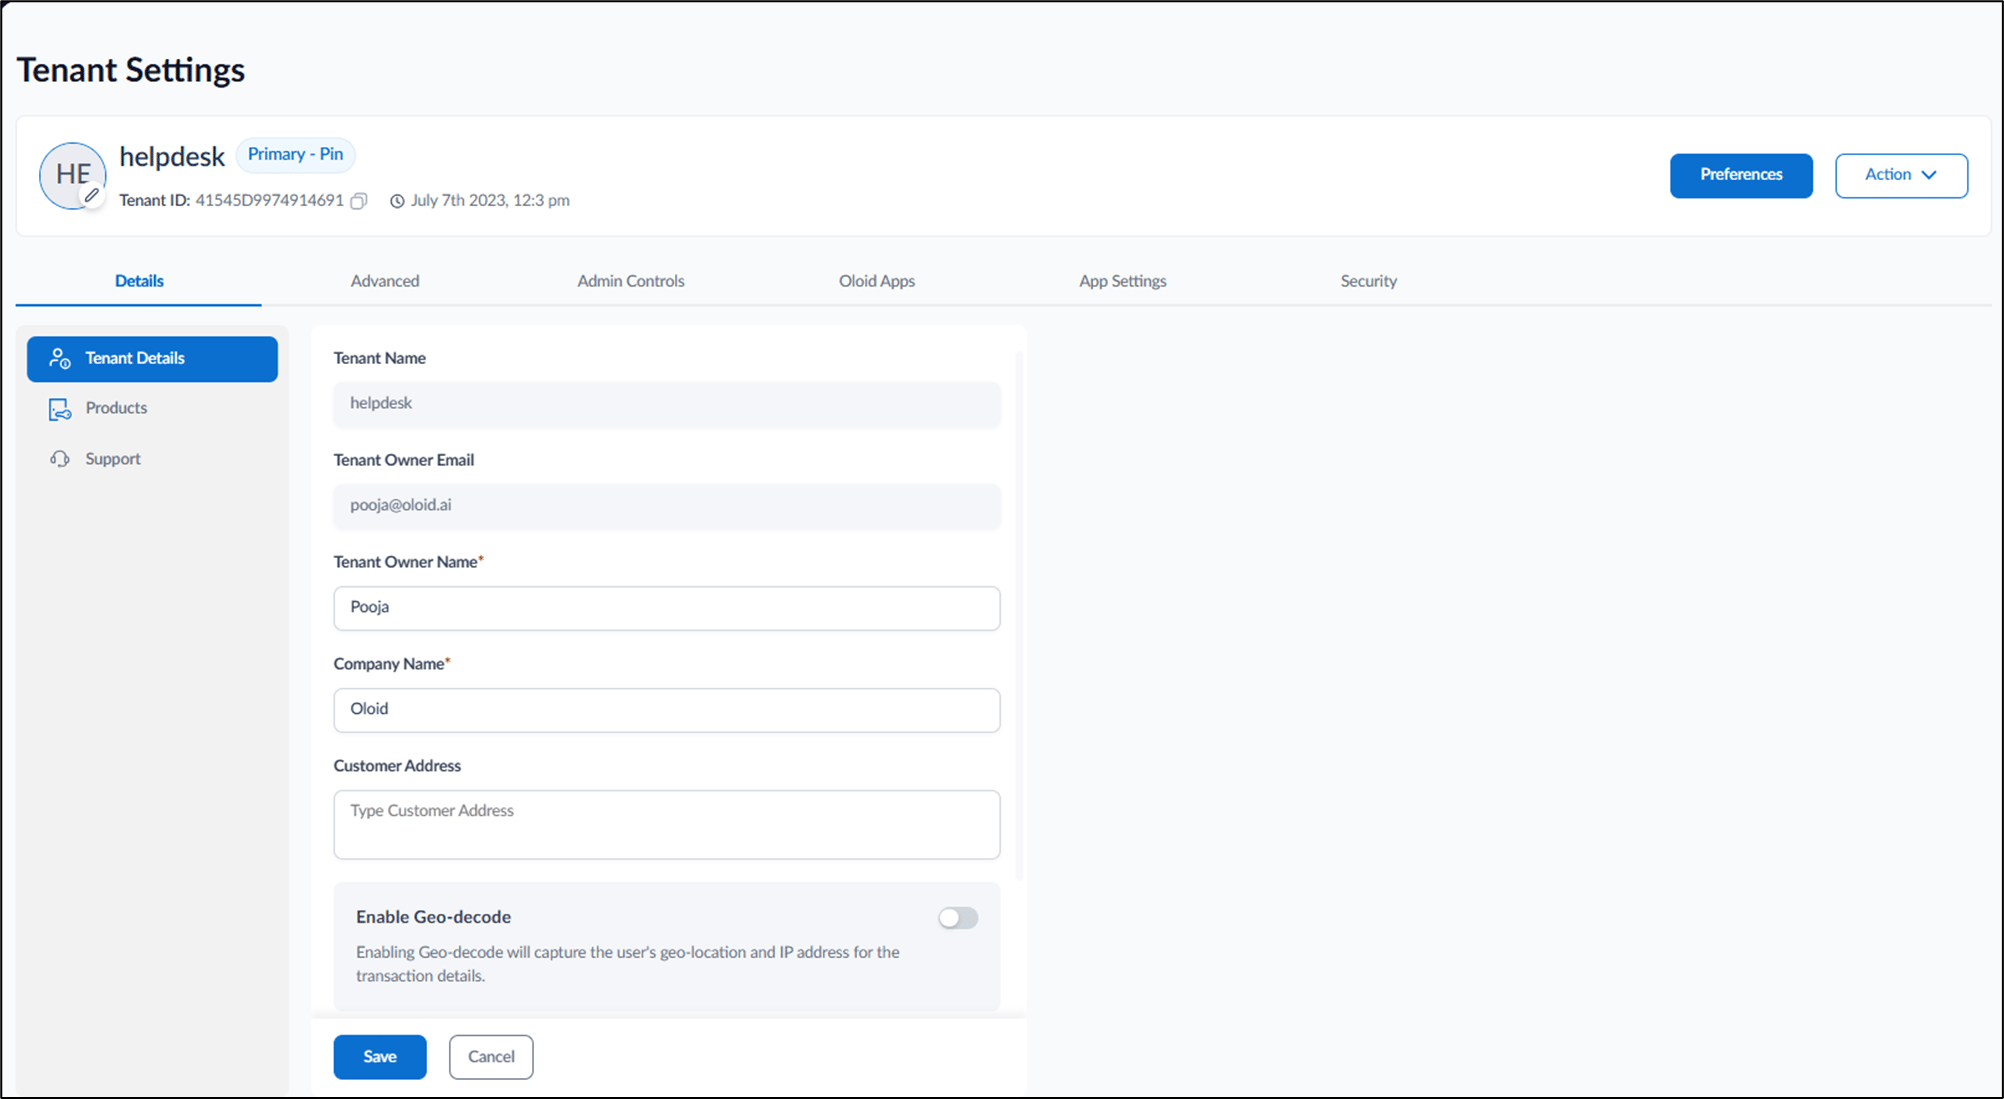Go to the Admin Controls tab
The height and width of the screenshot is (1099, 2004).
click(631, 281)
